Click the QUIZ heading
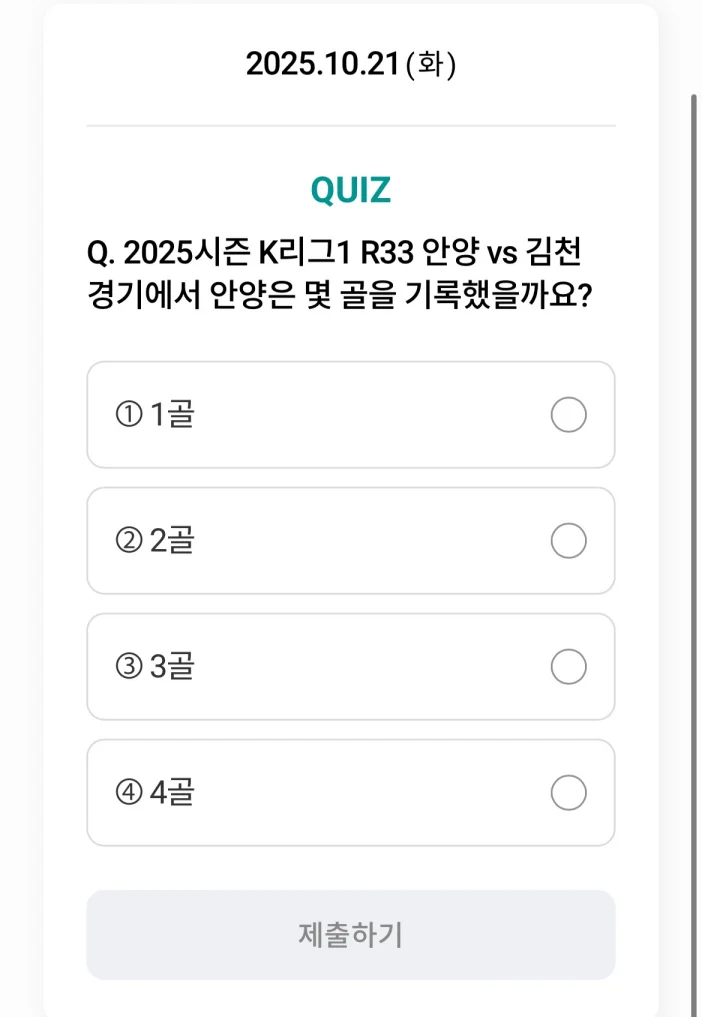Image resolution: width=702 pixels, height=1017 pixels. pos(350,187)
